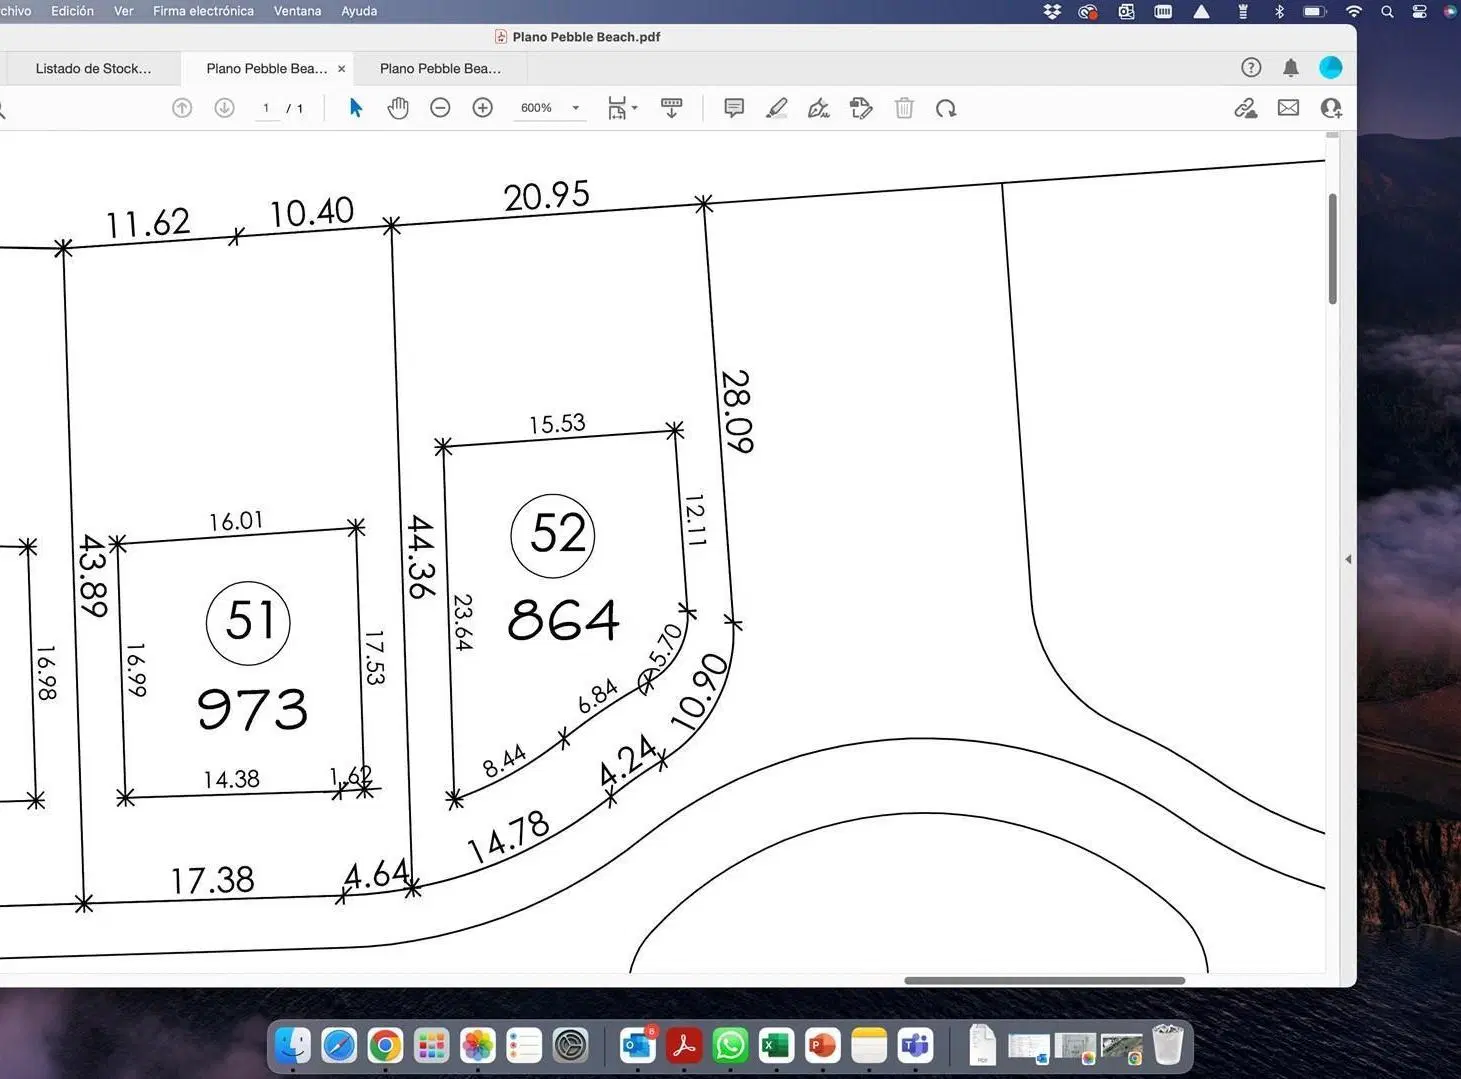Screen dimensions: 1461x1079
Task: Zoom in using the plus icon
Action: coord(483,108)
